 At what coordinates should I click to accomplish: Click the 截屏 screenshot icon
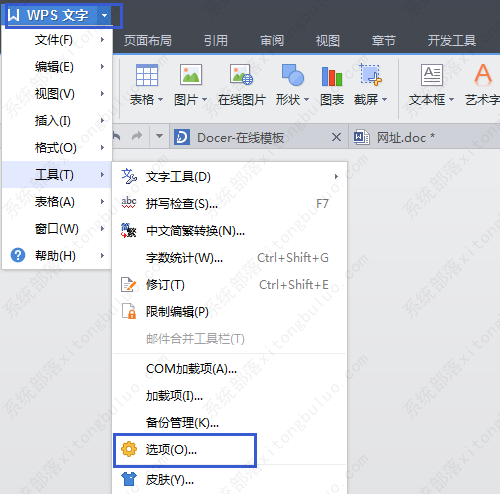point(370,74)
